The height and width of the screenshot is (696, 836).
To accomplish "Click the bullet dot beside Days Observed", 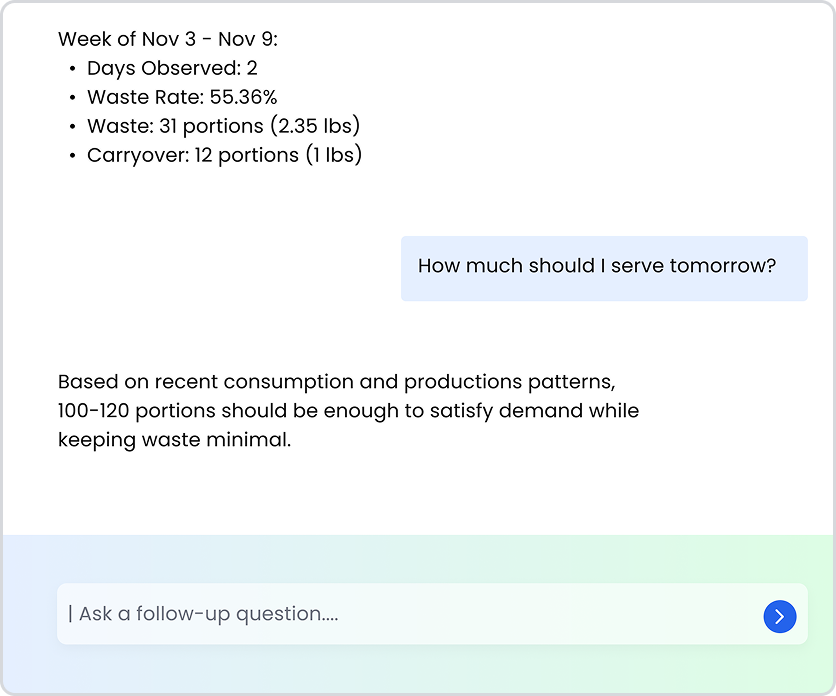I will (73, 69).
